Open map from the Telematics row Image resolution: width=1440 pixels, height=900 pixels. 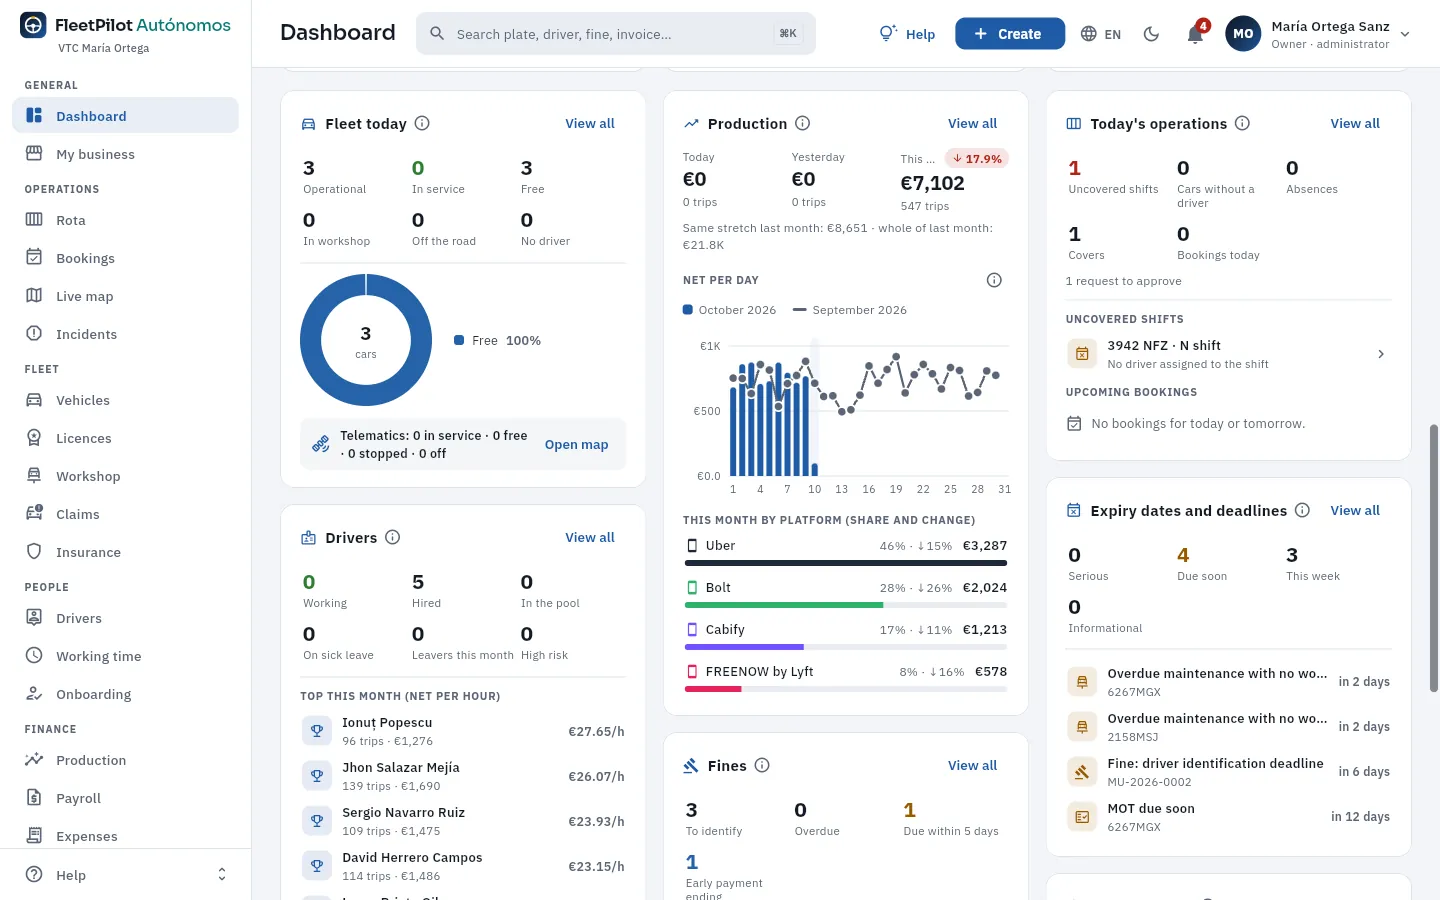point(576,445)
